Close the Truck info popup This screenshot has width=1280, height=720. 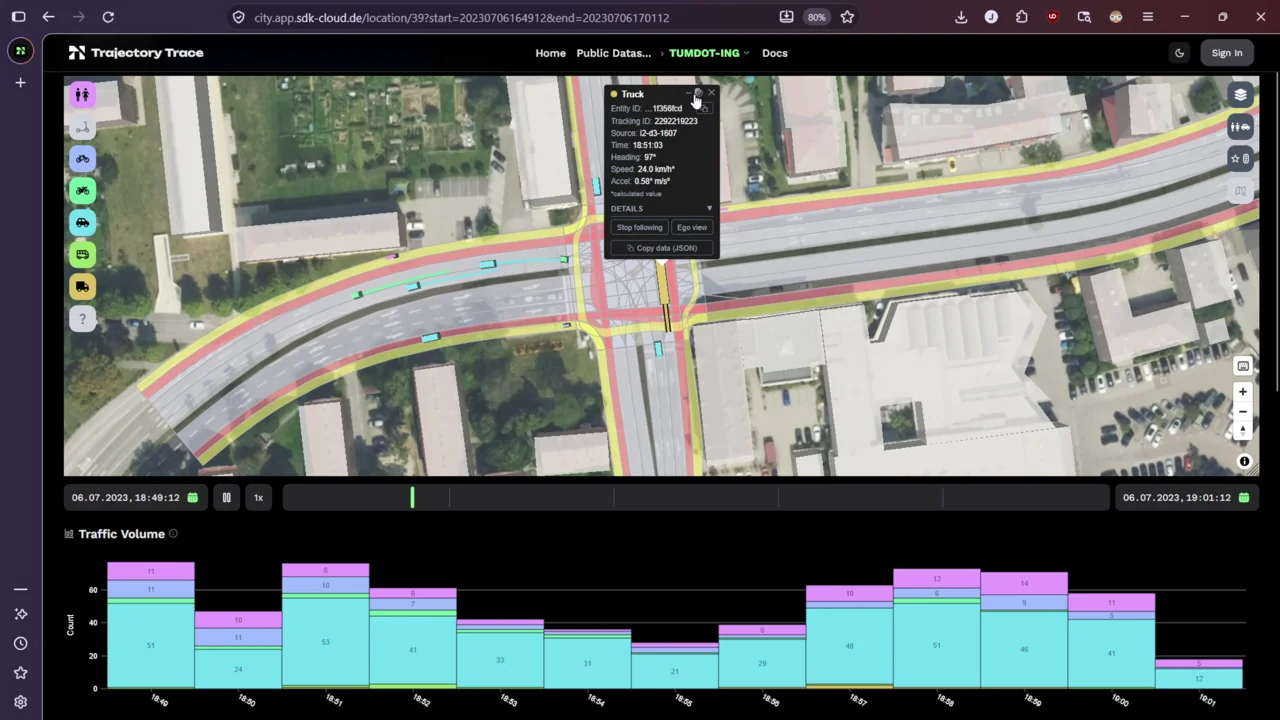point(711,94)
